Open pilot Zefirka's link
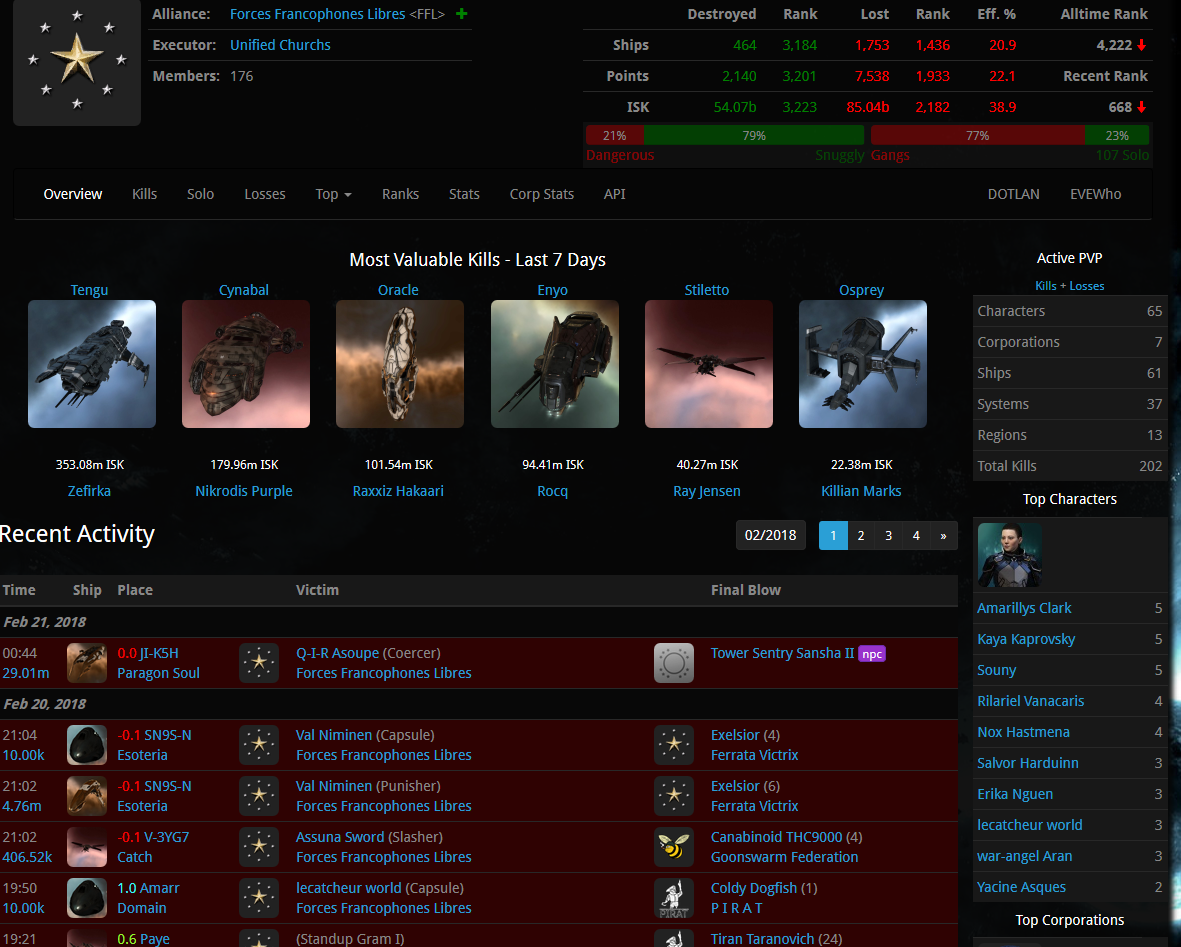 tap(90, 491)
